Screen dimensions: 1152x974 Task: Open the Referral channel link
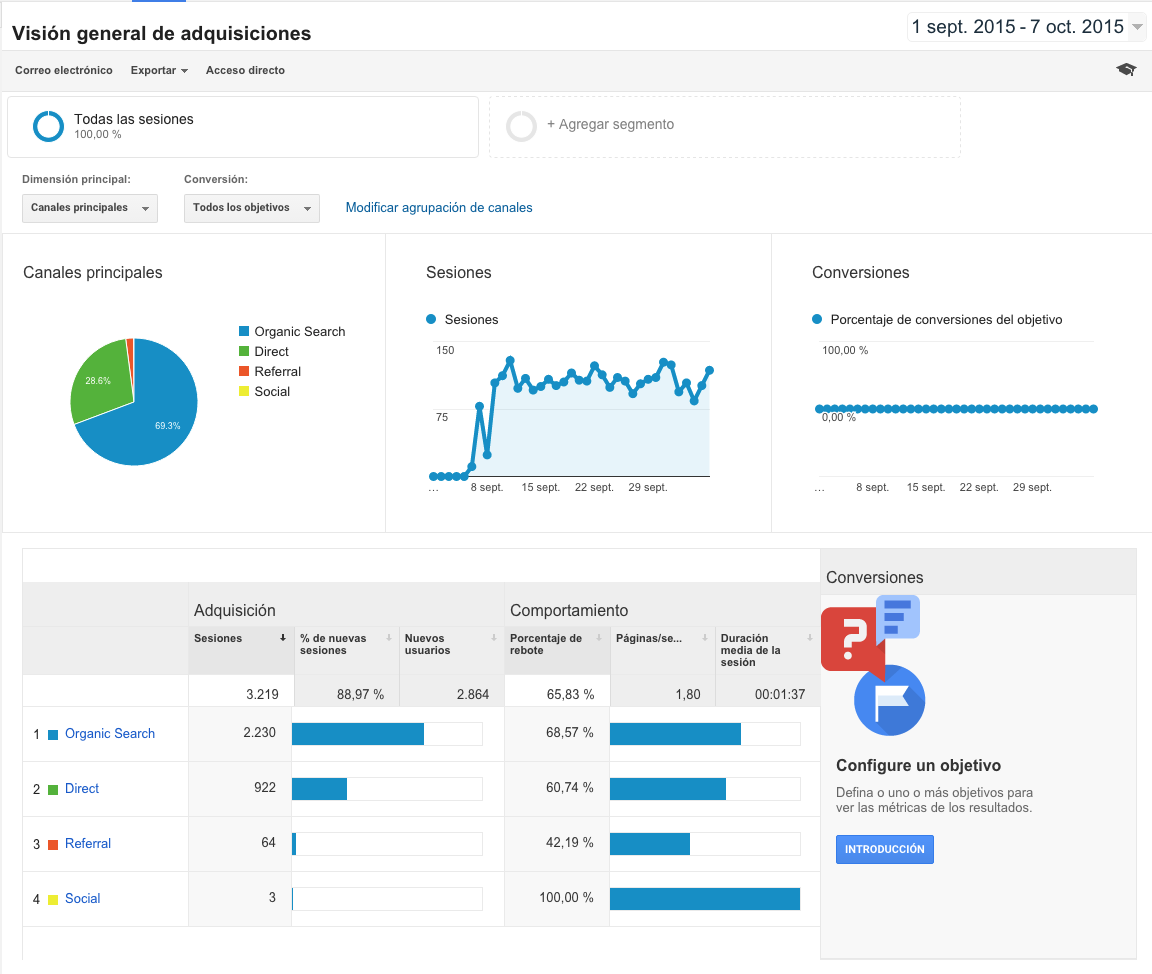pos(87,843)
